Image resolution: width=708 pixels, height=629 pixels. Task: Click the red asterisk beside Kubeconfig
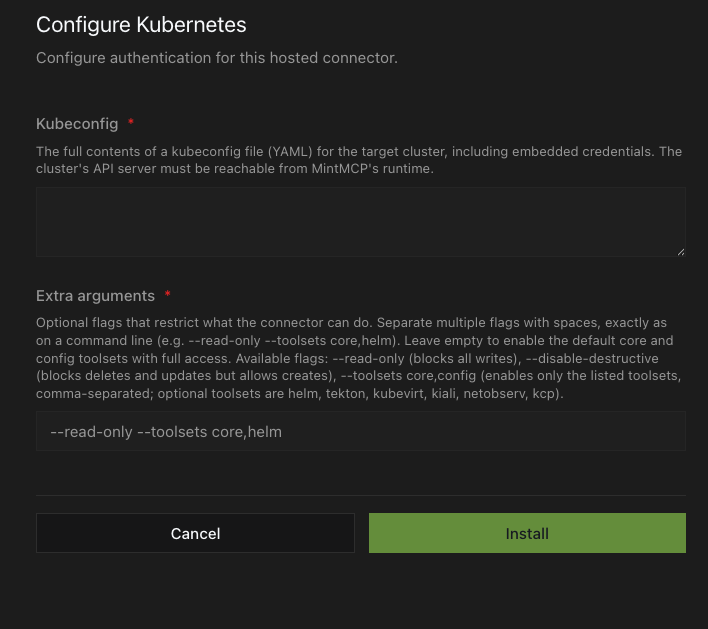131,121
